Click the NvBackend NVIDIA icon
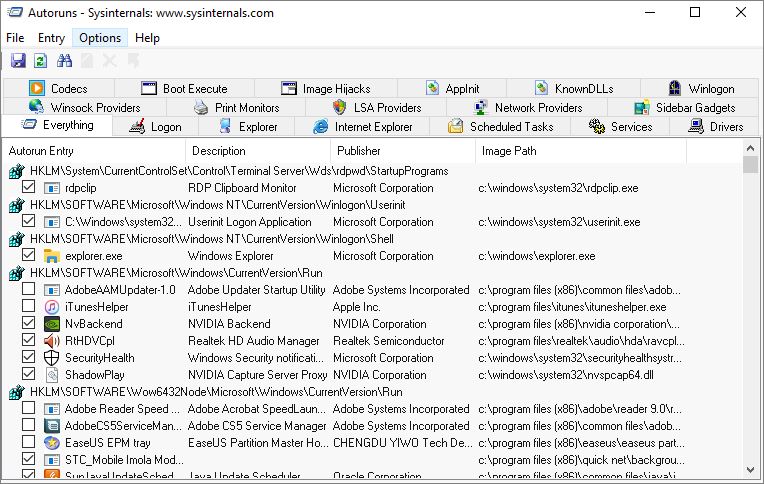The height and width of the screenshot is (484, 764). (x=52, y=324)
